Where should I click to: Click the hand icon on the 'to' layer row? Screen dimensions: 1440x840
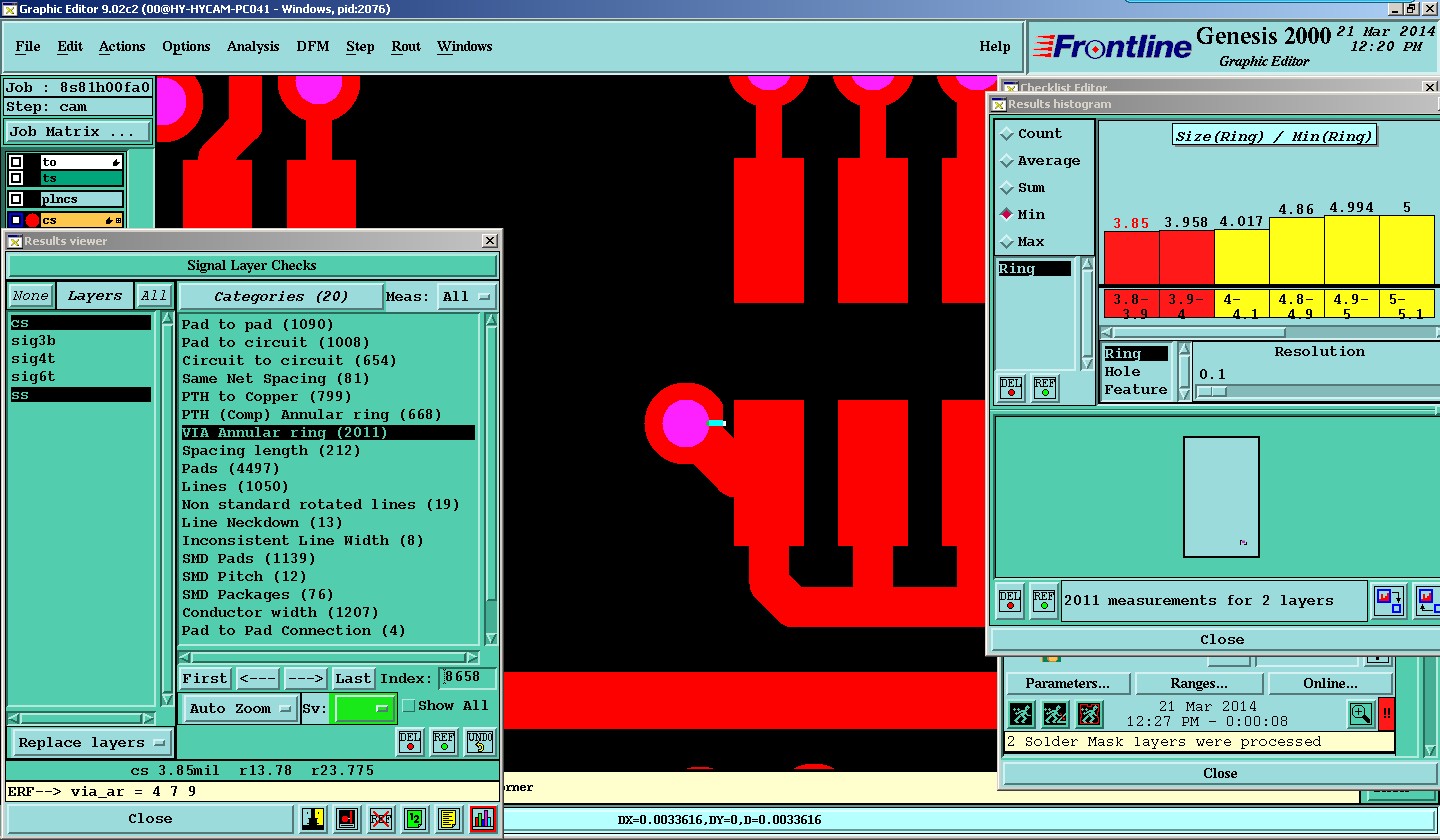click(x=117, y=162)
